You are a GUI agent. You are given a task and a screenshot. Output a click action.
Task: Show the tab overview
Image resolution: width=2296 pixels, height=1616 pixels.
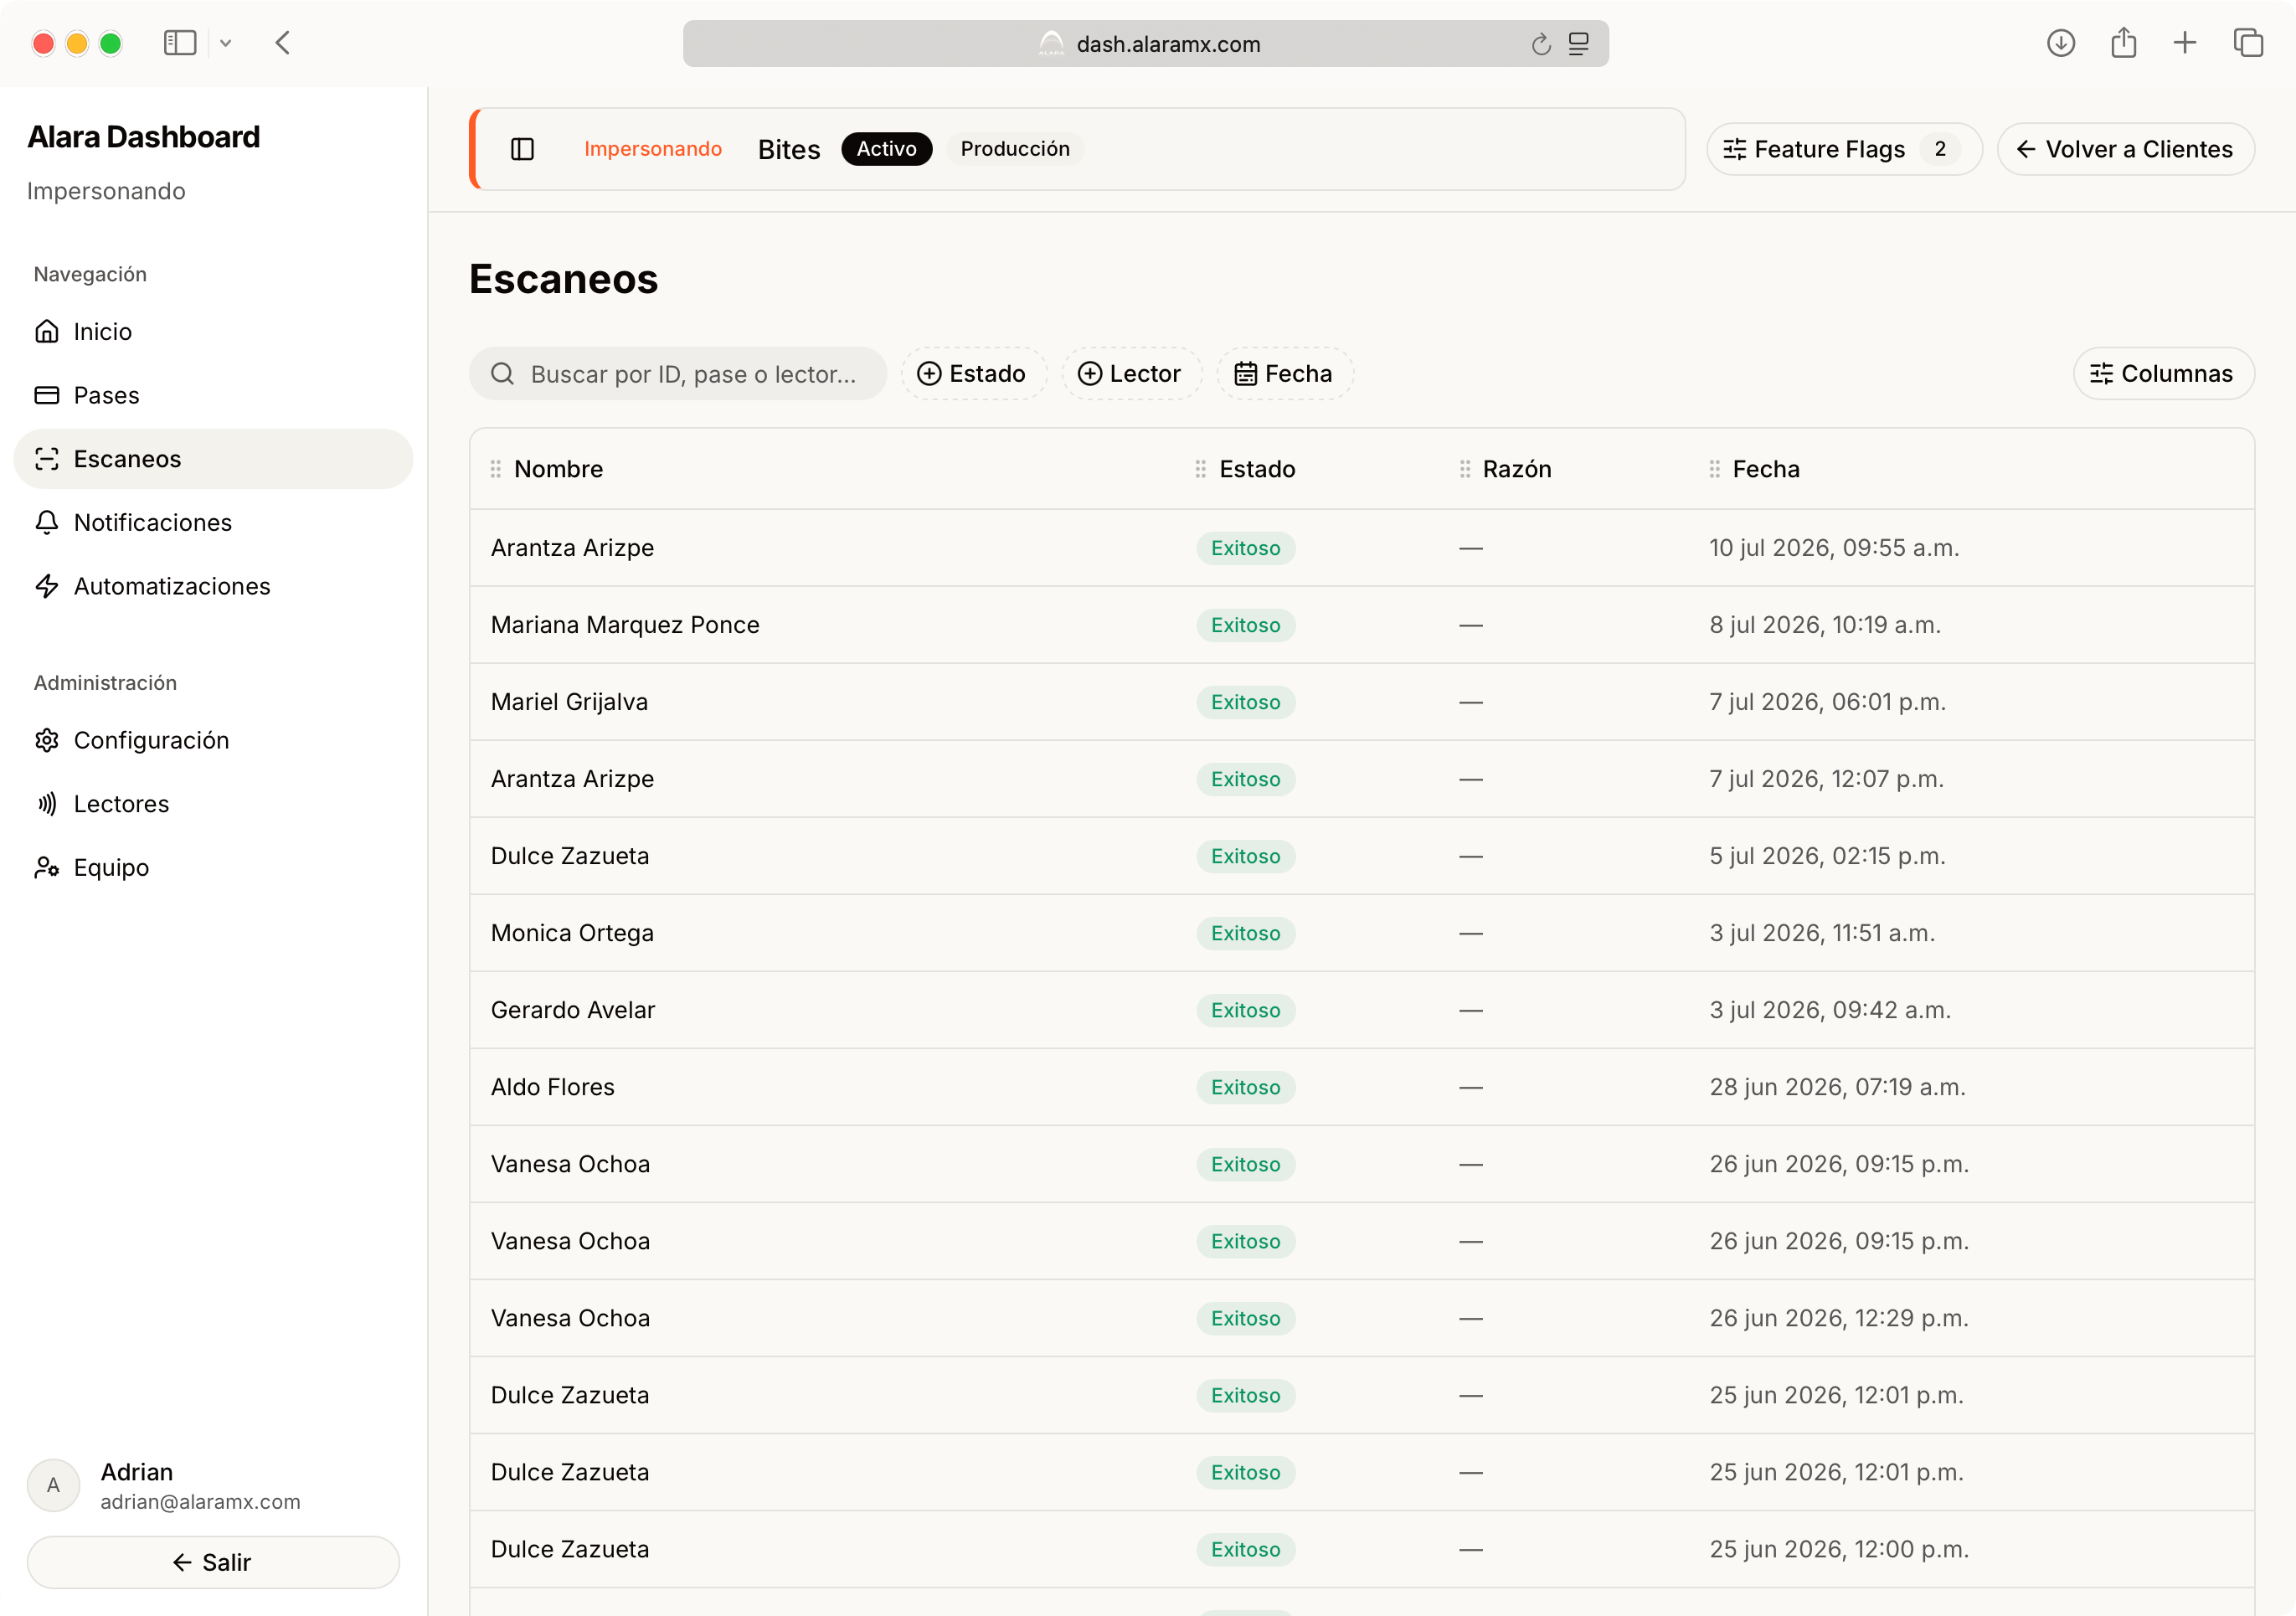[2248, 43]
